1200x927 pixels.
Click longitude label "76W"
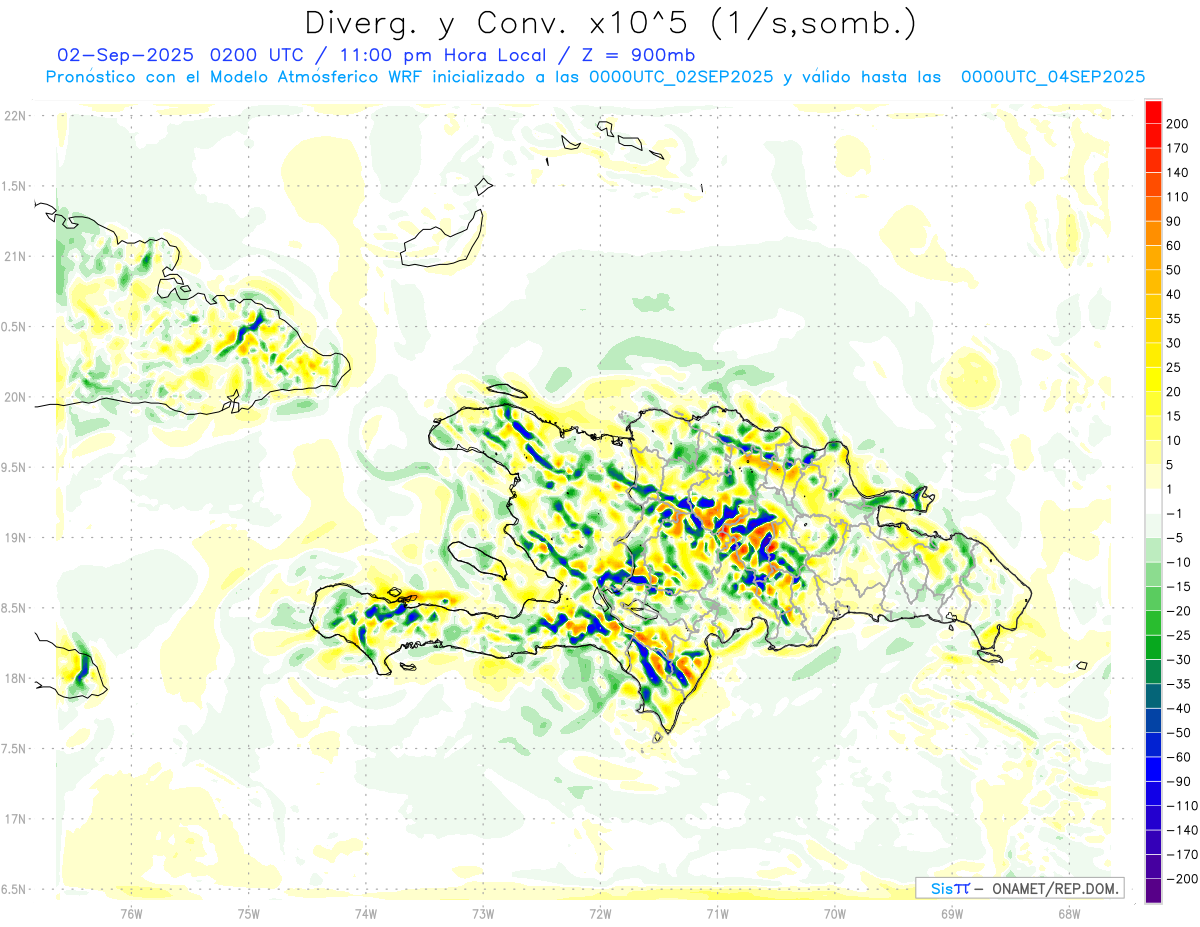pos(131,912)
